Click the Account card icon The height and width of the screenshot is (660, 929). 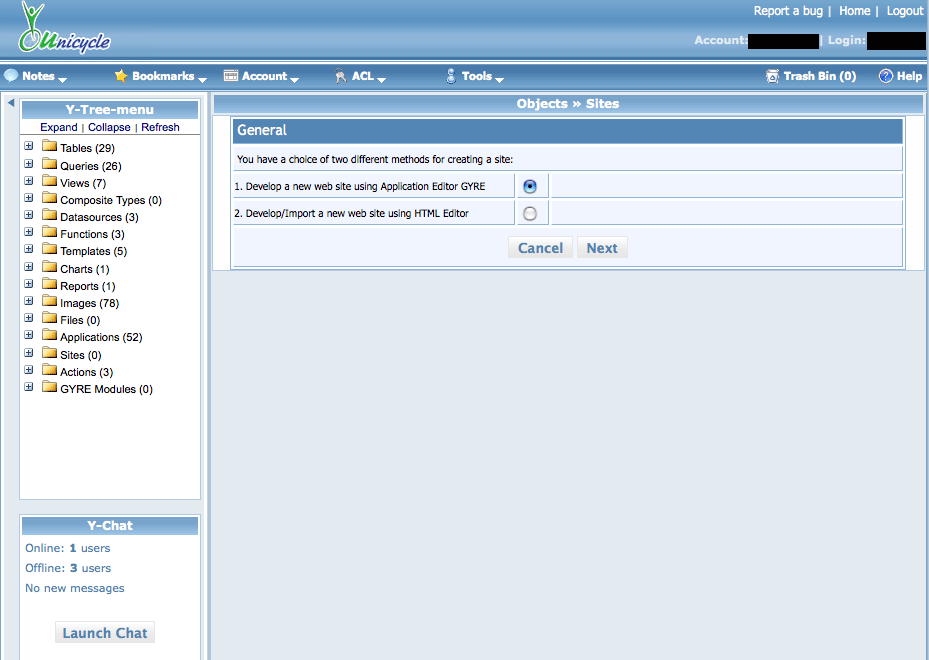[x=231, y=76]
